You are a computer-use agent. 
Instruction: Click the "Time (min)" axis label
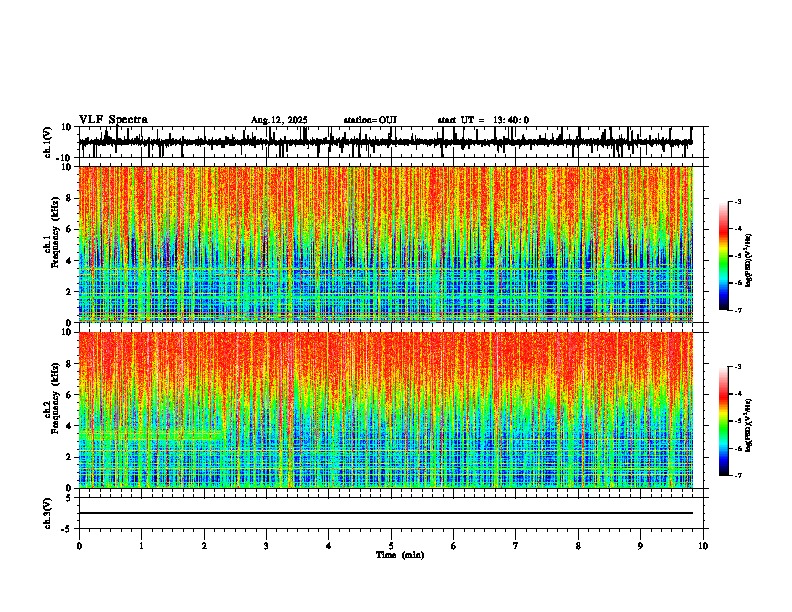pos(400,555)
